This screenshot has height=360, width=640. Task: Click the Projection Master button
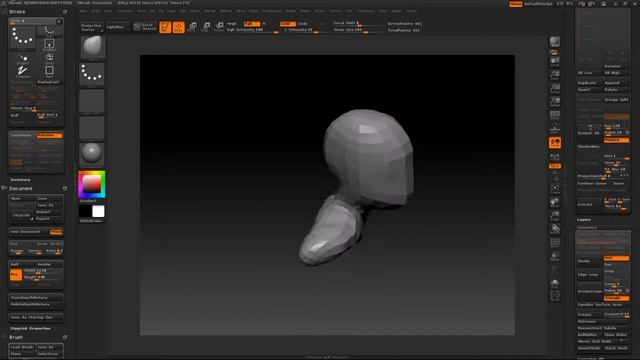tap(91, 27)
